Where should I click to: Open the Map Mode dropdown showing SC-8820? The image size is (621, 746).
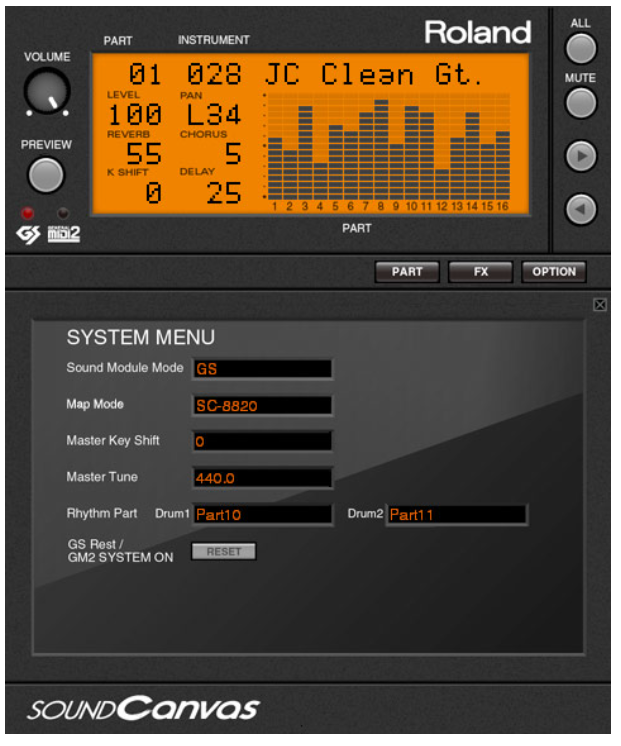click(x=262, y=405)
